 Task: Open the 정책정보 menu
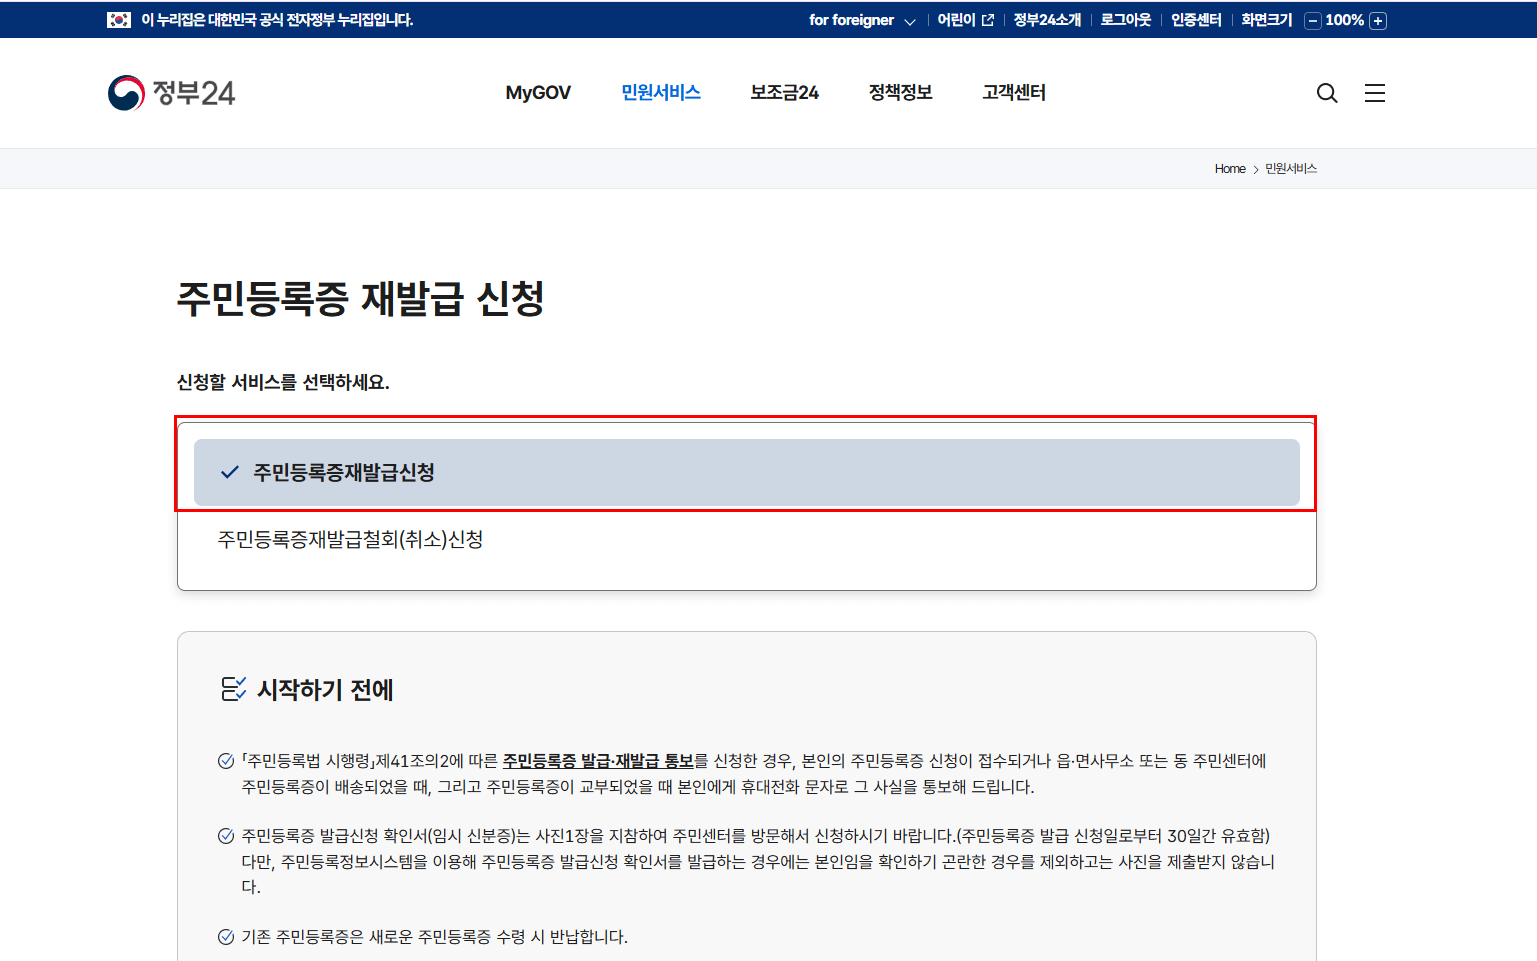point(900,92)
